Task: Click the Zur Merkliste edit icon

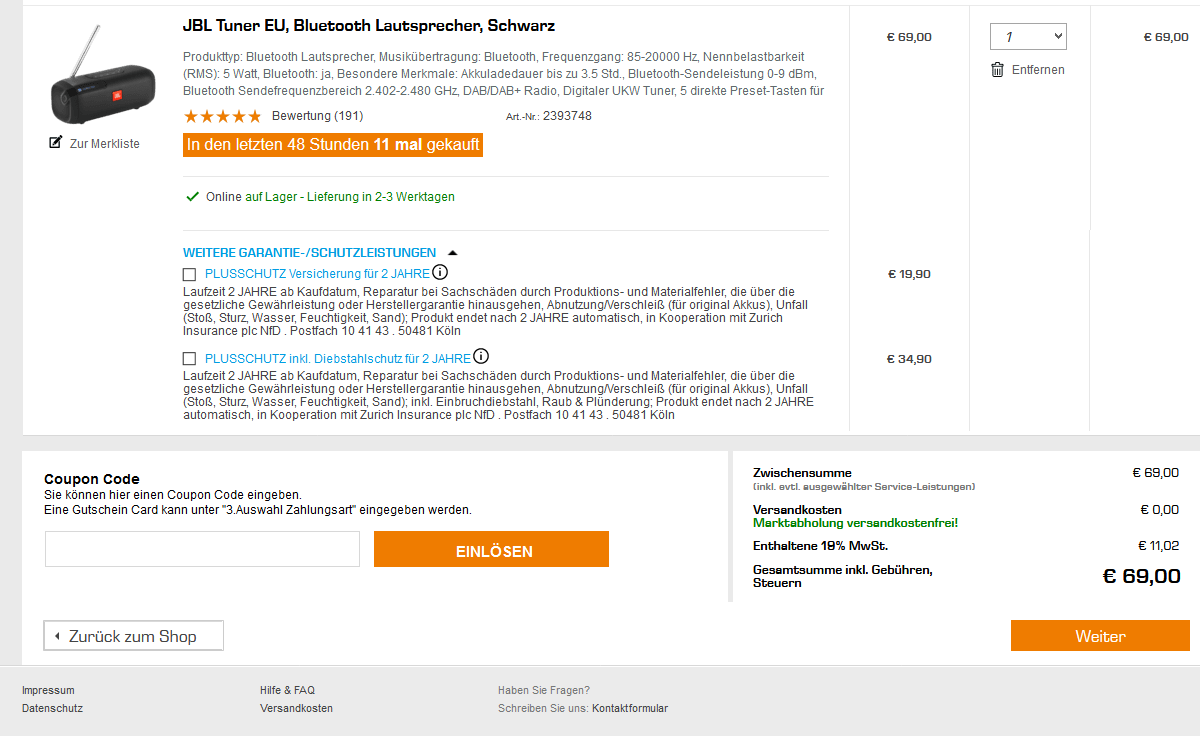Action: (56, 143)
